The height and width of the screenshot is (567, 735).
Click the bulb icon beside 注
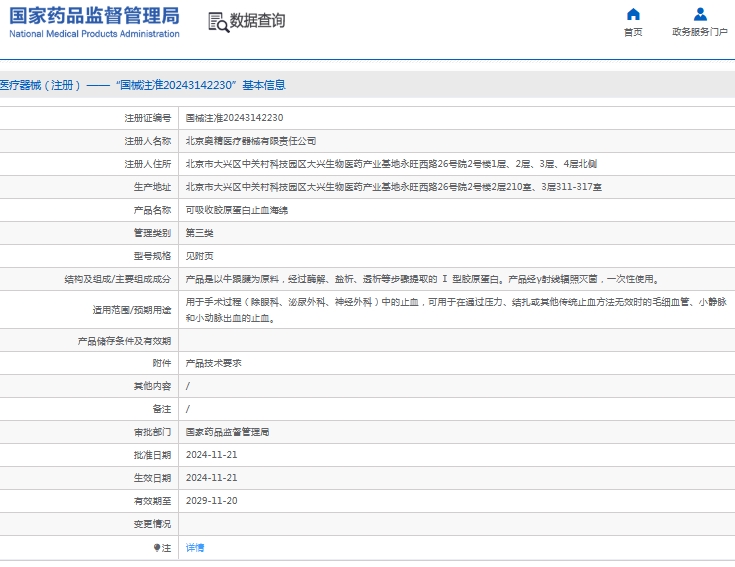(x=157, y=547)
